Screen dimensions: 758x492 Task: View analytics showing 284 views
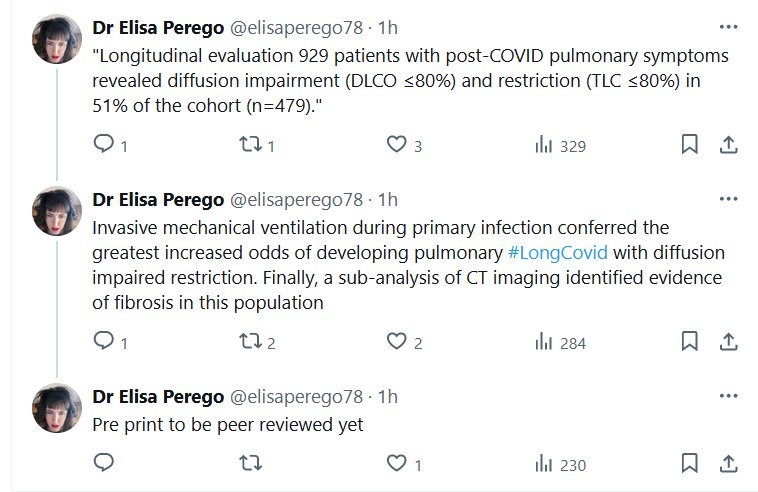point(545,342)
